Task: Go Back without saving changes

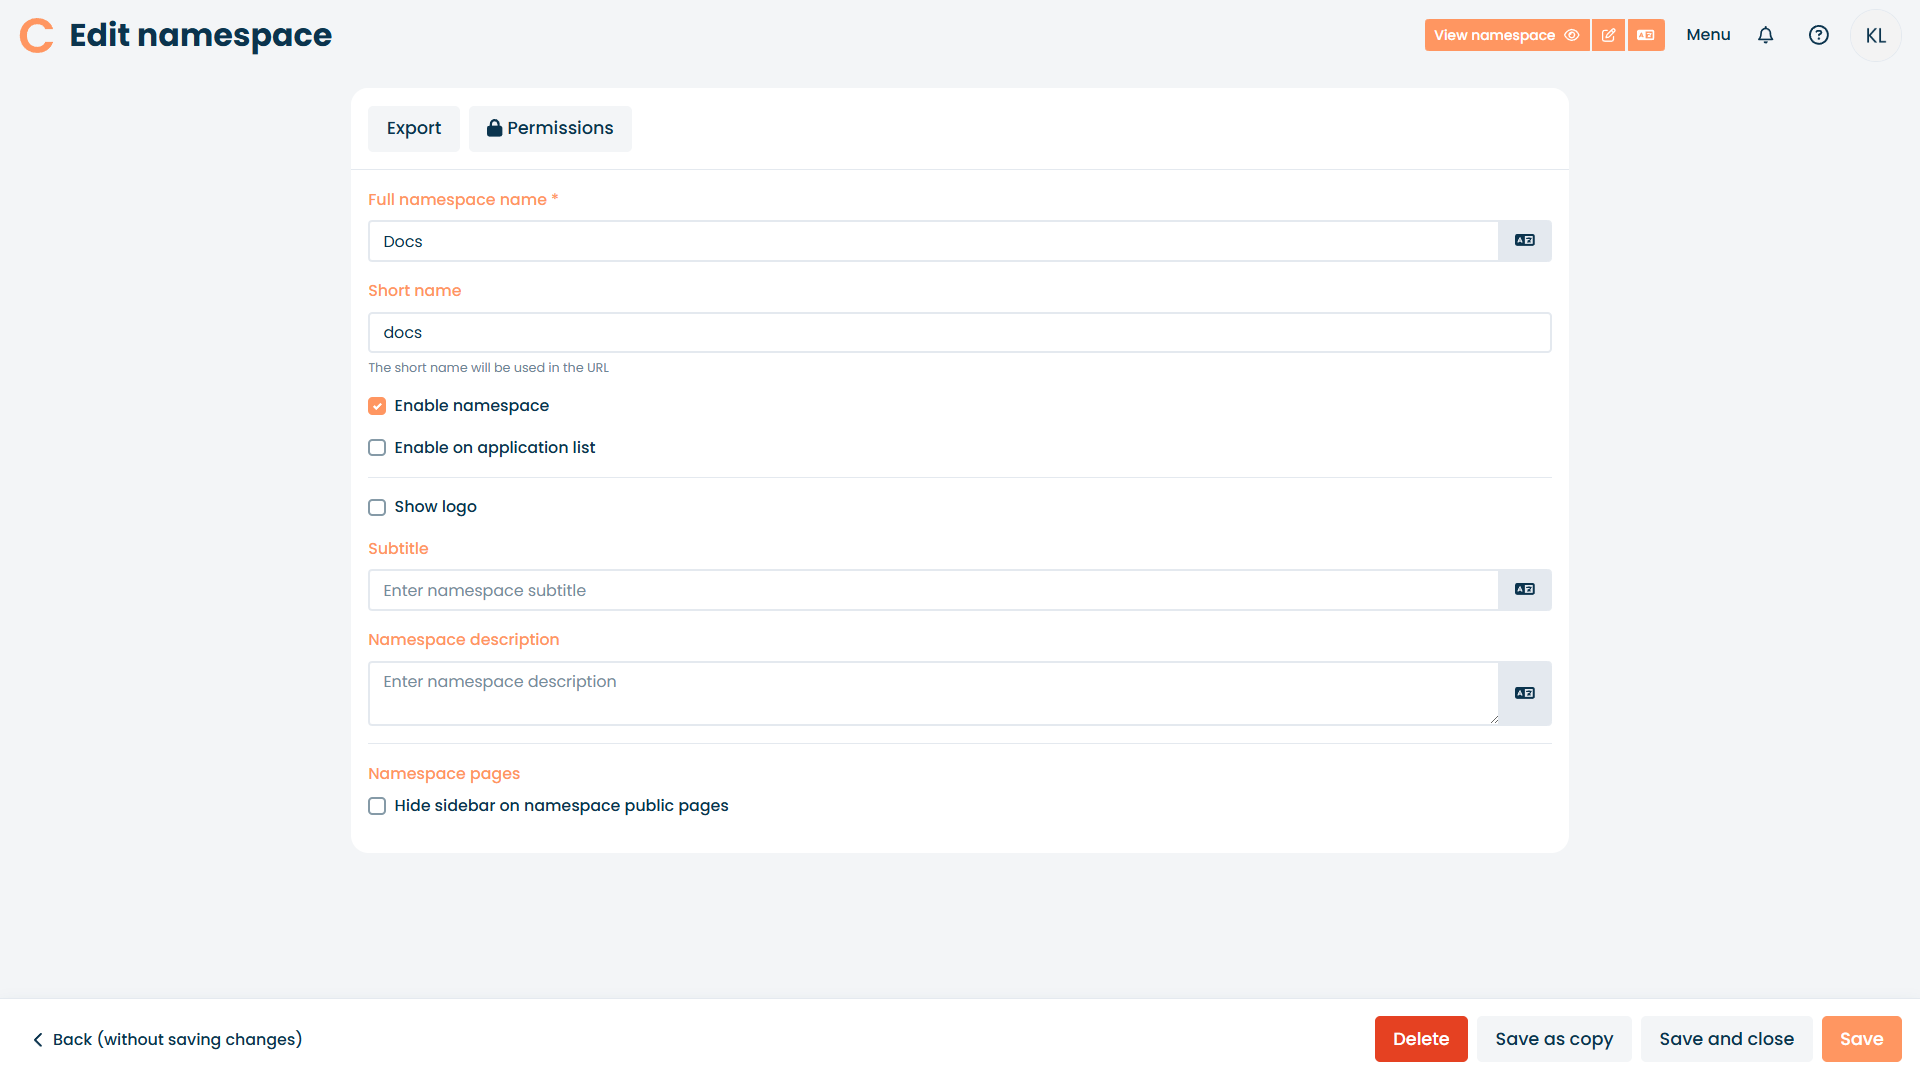Action: coord(167,1040)
